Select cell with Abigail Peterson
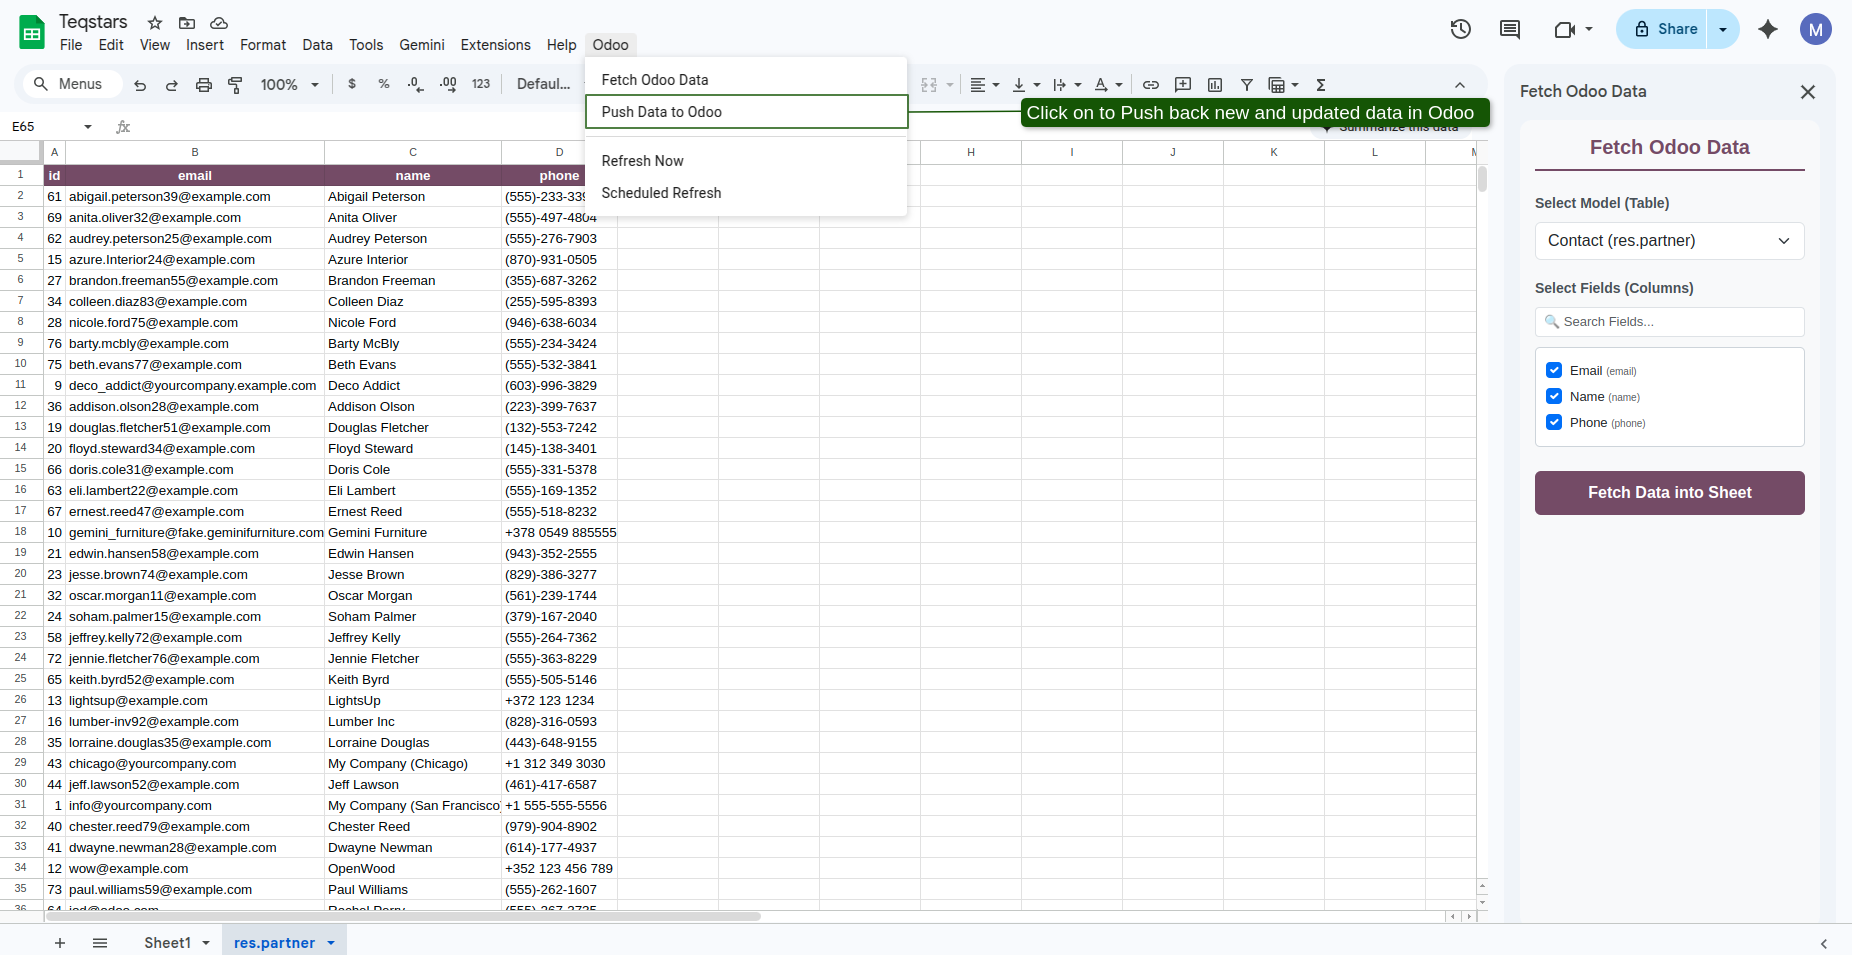 pos(412,197)
